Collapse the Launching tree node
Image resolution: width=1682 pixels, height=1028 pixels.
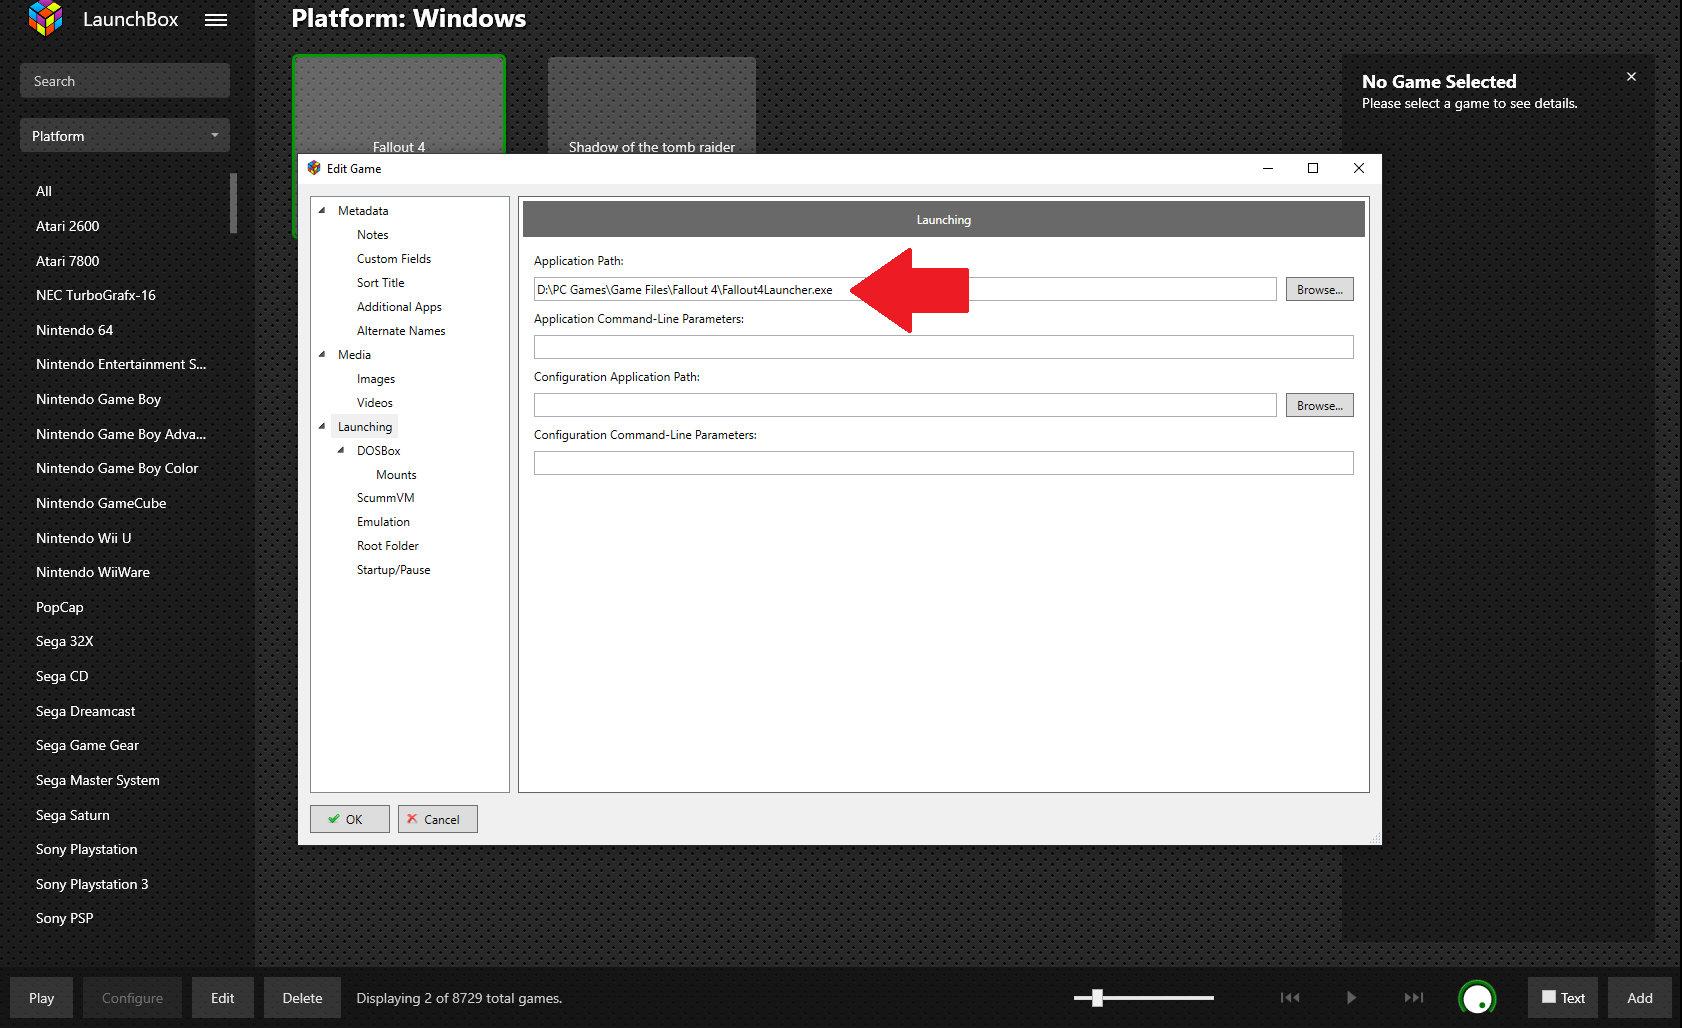point(322,427)
